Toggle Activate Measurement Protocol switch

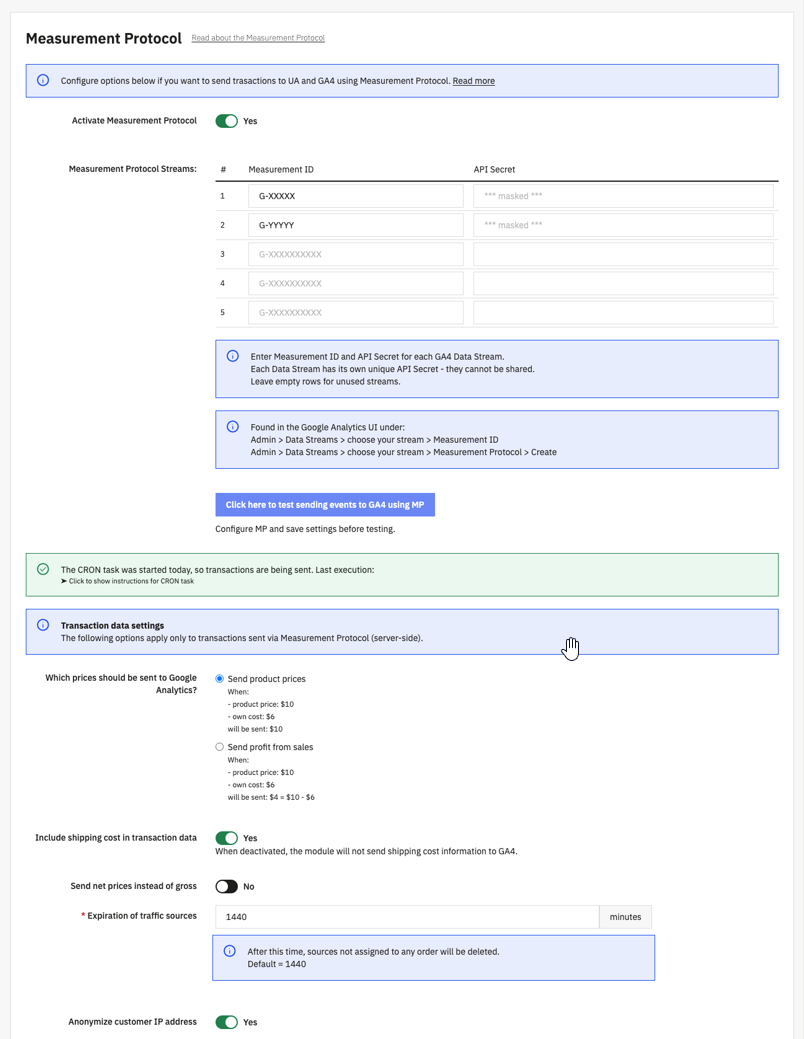pyautogui.click(x=227, y=121)
